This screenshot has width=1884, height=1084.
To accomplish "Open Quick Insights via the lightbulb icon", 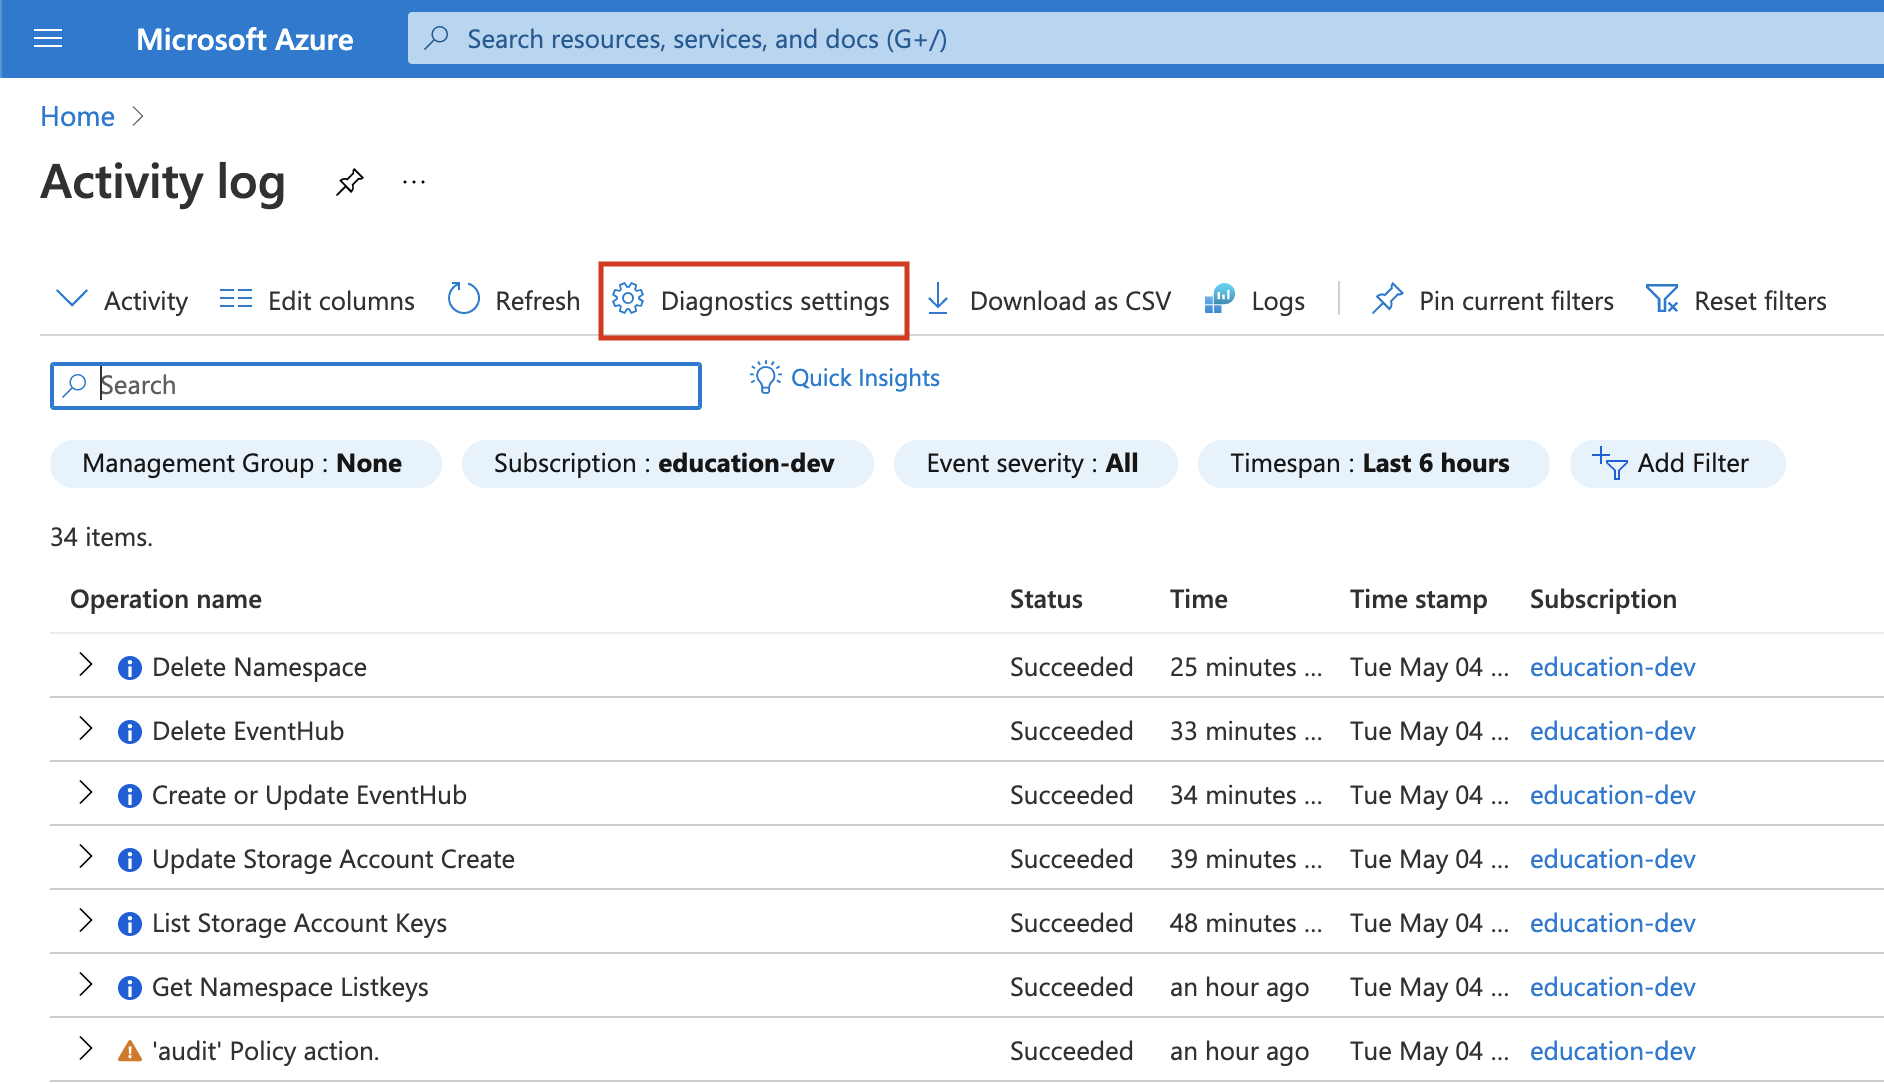I will click(x=765, y=377).
